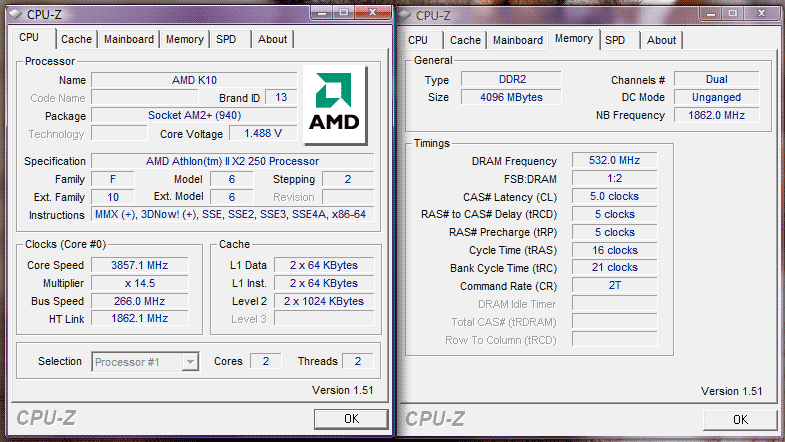Click the AMD logo image
785x442 pixels.
click(x=334, y=104)
